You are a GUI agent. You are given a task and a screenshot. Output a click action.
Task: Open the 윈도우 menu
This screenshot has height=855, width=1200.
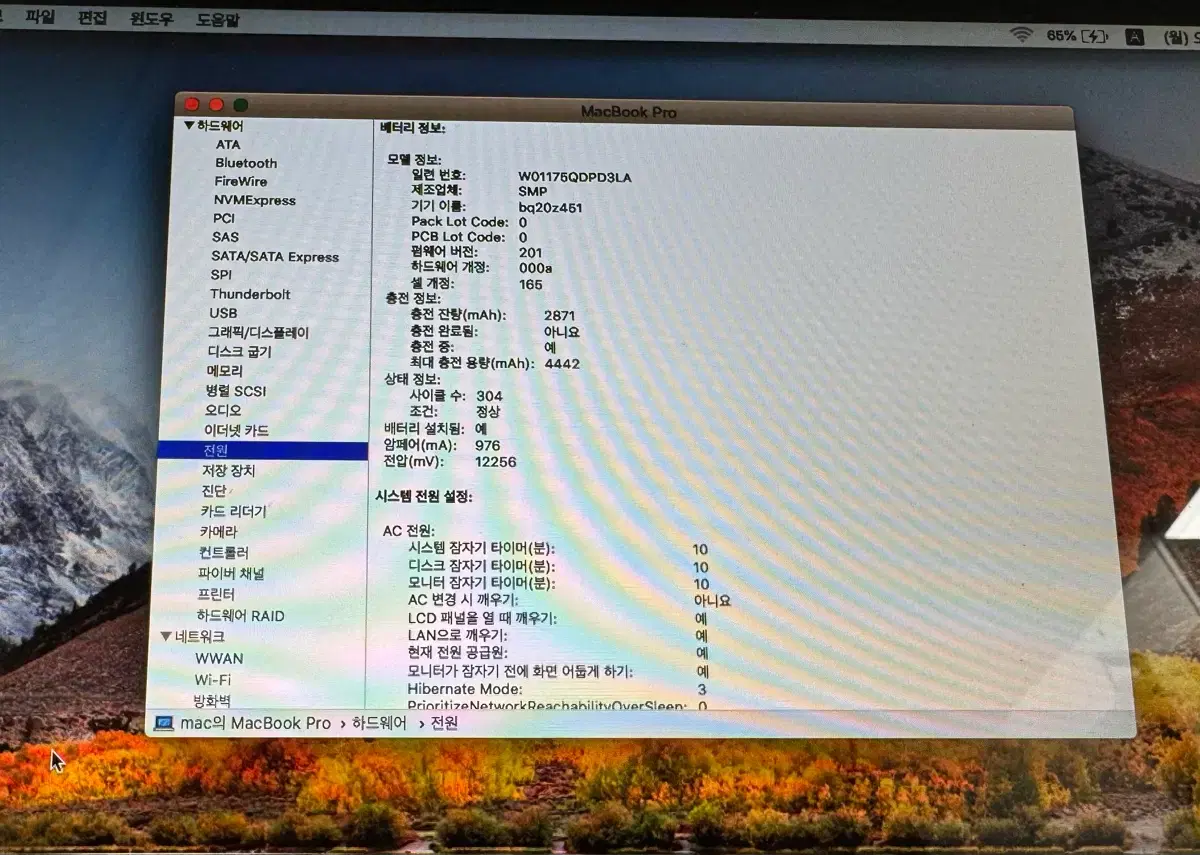(x=152, y=19)
